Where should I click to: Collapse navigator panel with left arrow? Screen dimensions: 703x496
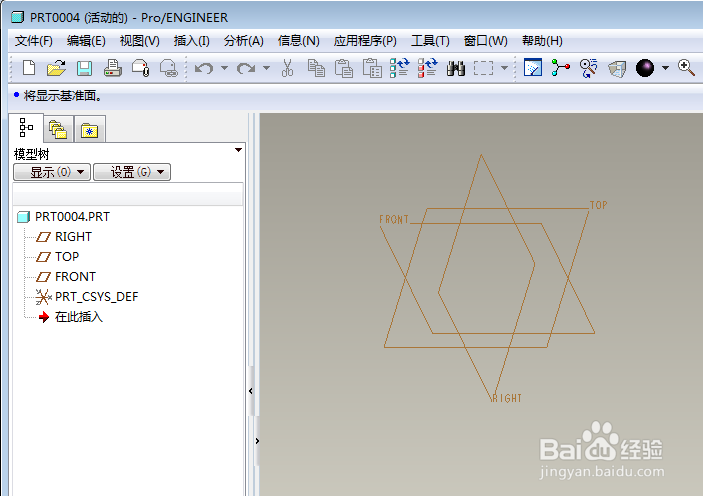coord(251,391)
